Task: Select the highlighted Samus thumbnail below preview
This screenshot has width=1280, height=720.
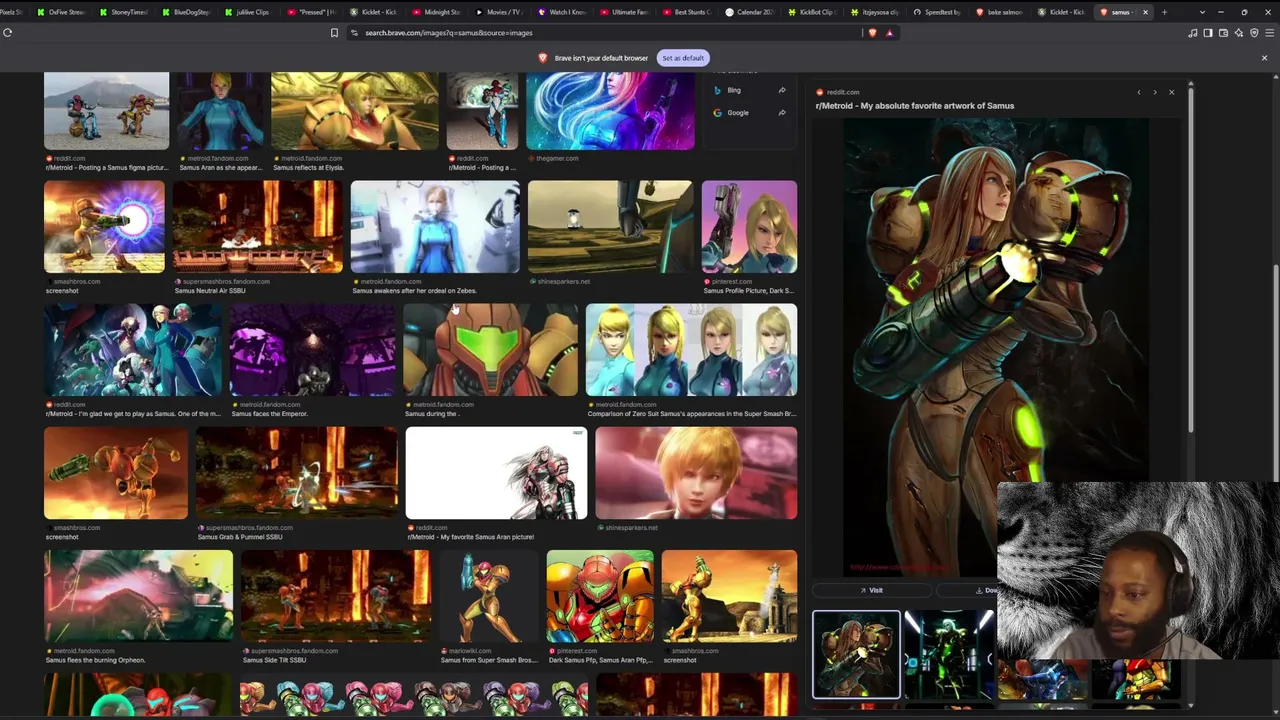Action: pos(856,654)
